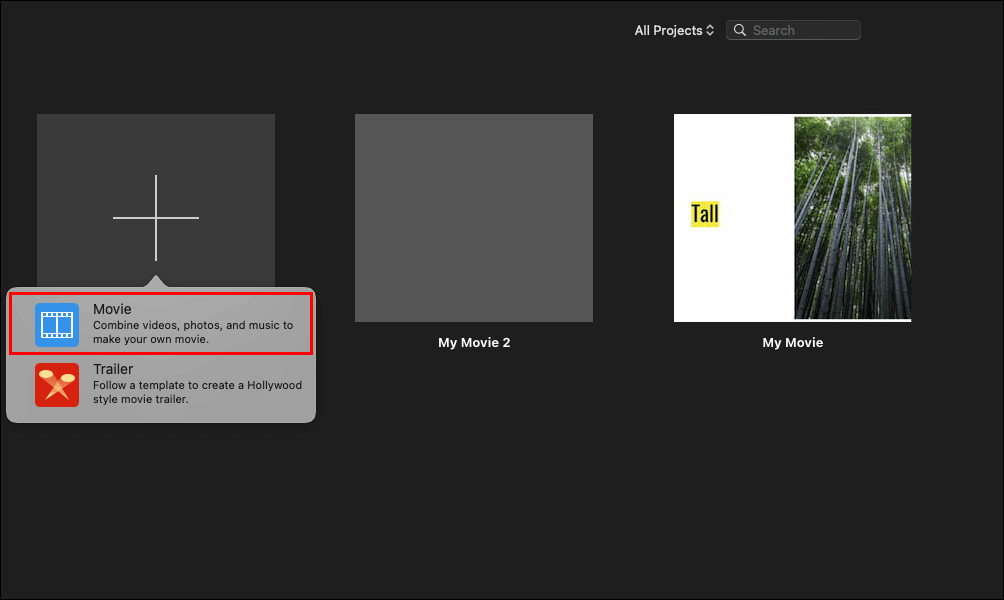Click the Tall title in the preview
This screenshot has width=1004, height=600.
pos(703,213)
